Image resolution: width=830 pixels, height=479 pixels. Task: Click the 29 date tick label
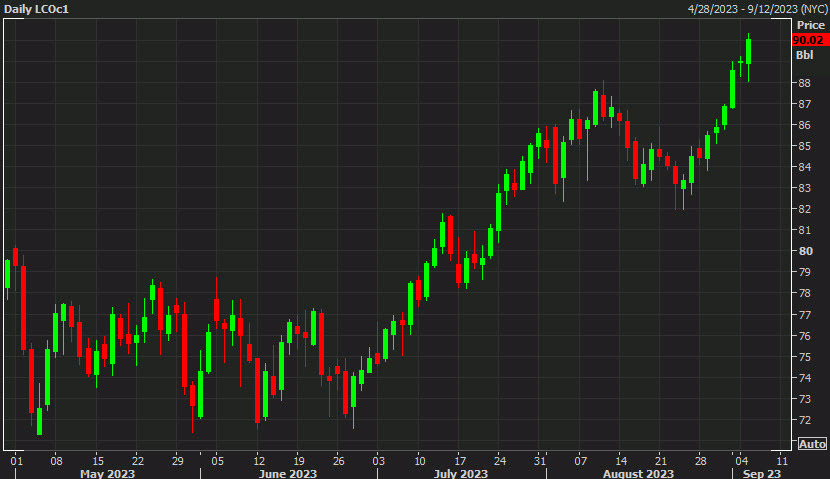[x=177, y=461]
